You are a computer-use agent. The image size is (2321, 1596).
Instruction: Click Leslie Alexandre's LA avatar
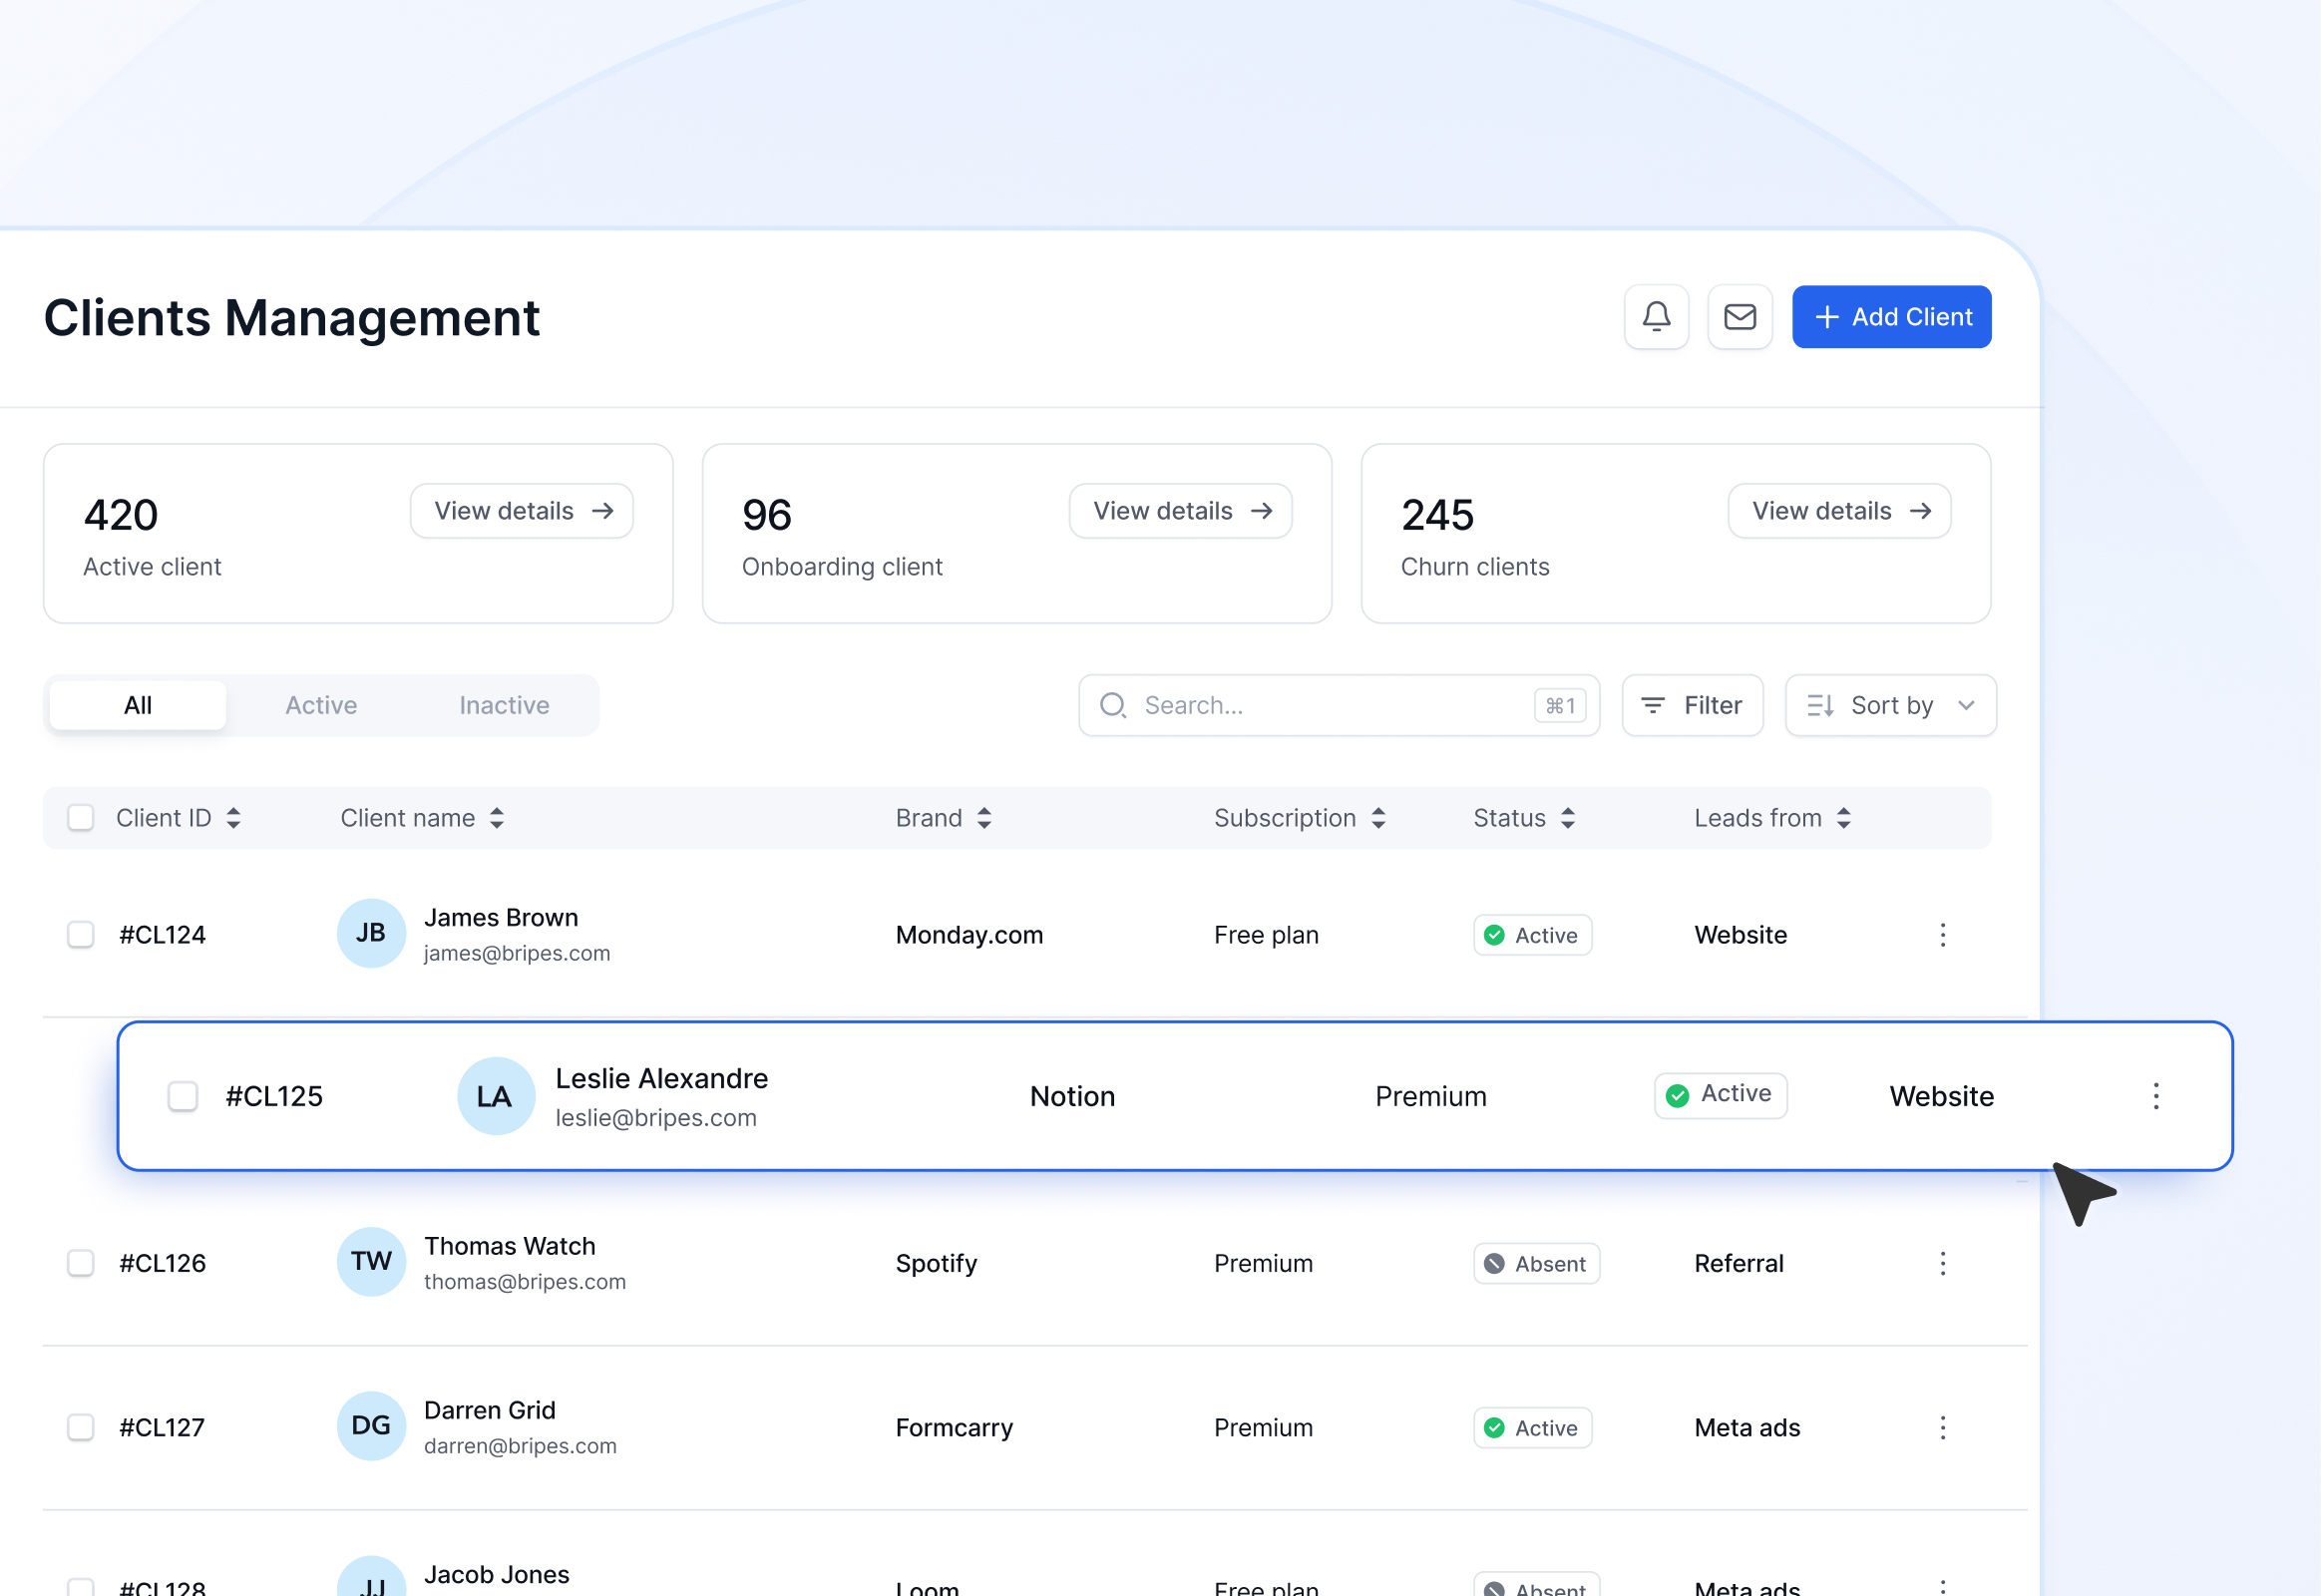495,1096
